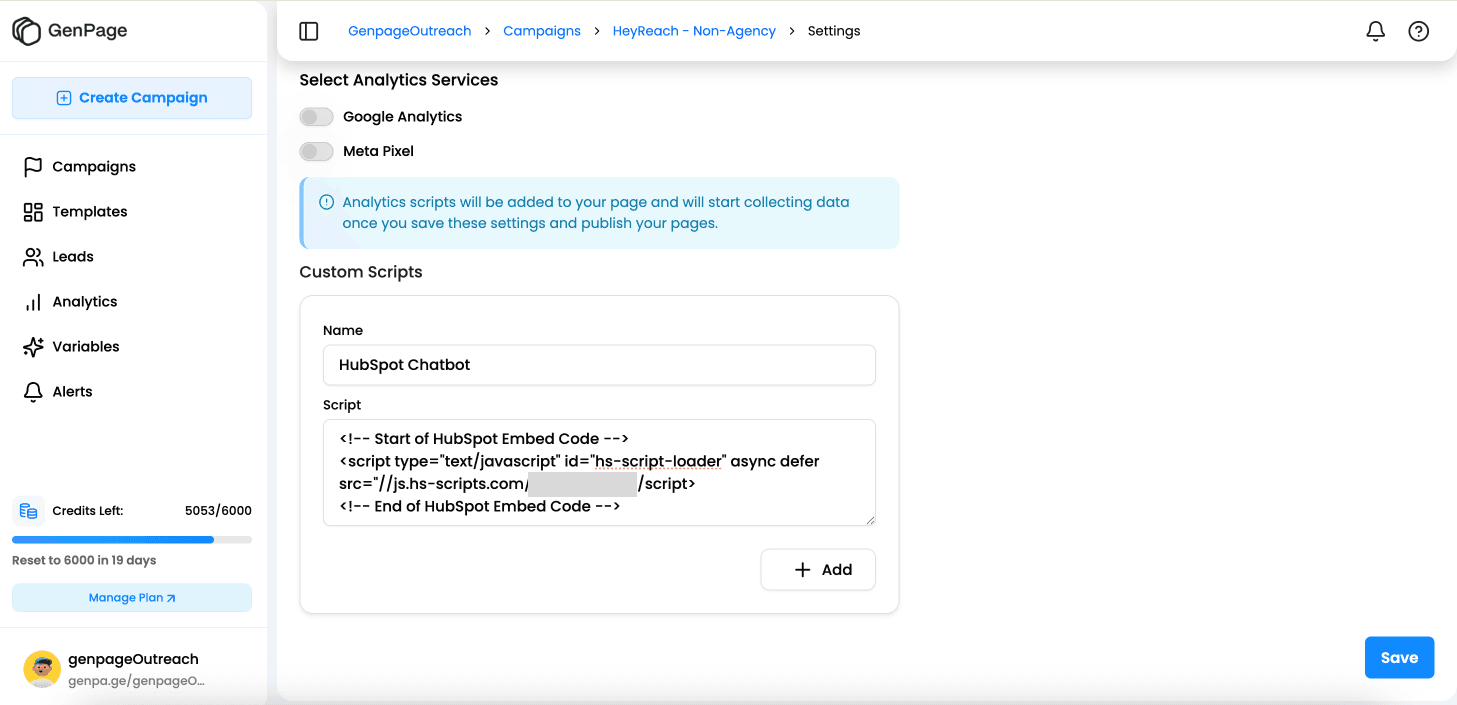Click the Variables sparkle icon

point(33,347)
